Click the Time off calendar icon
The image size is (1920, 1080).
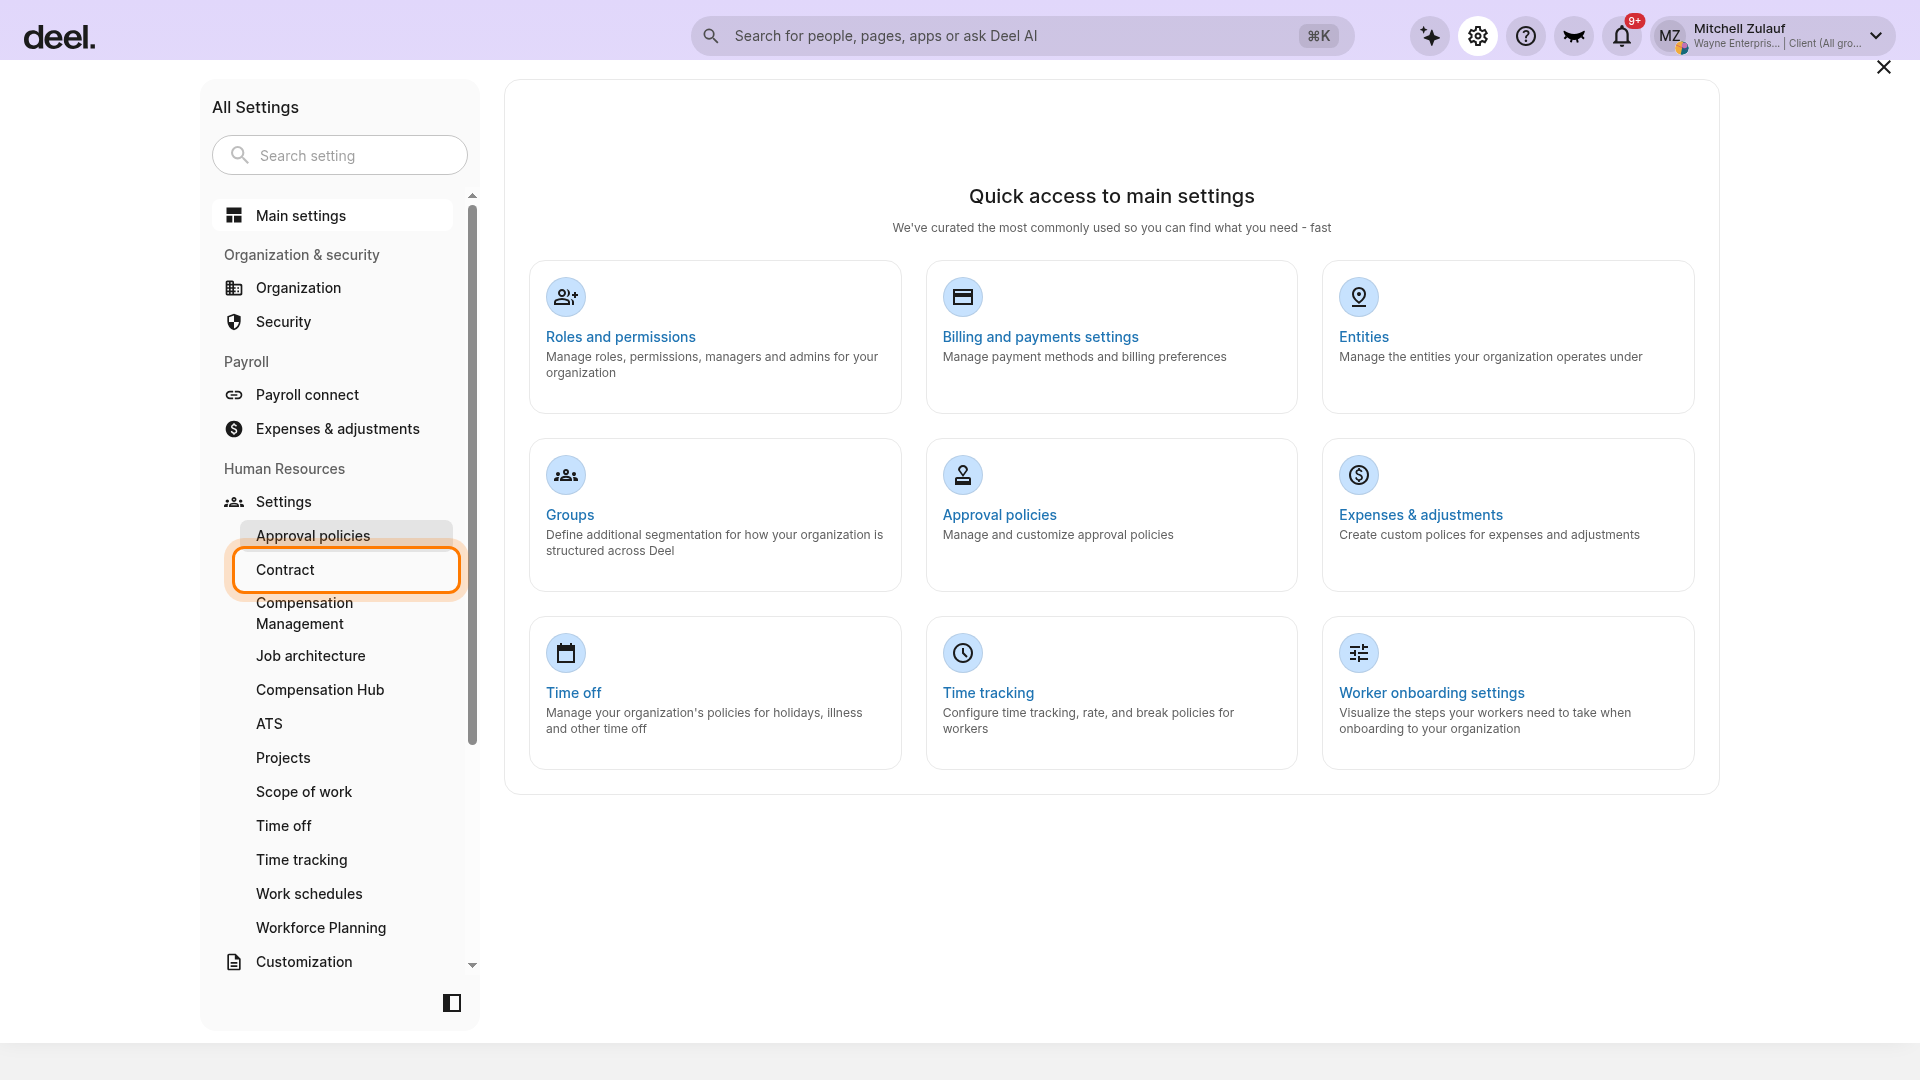[x=566, y=653]
